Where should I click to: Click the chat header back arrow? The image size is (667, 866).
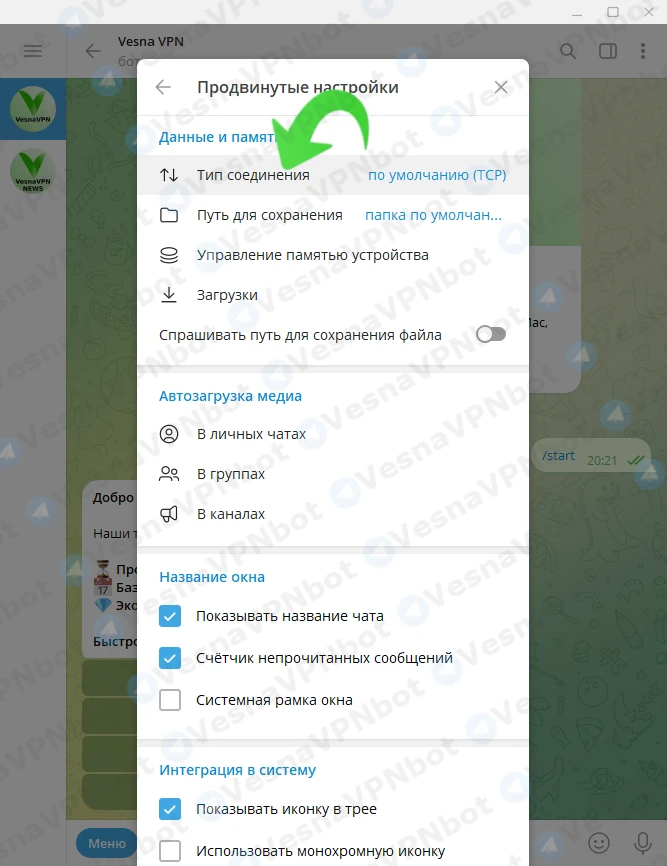[x=93, y=51]
